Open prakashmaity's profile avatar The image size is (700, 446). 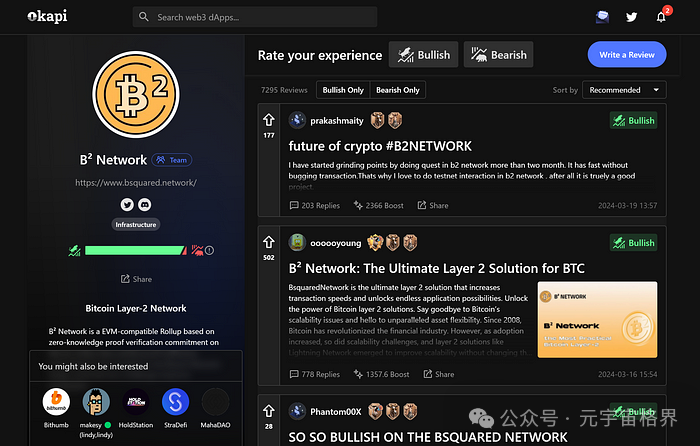297,121
